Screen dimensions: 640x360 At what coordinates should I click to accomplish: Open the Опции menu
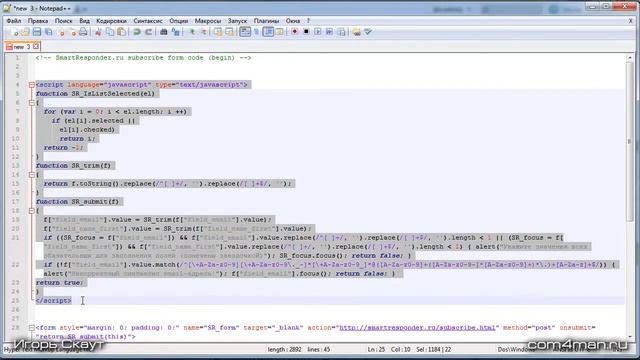179,21
